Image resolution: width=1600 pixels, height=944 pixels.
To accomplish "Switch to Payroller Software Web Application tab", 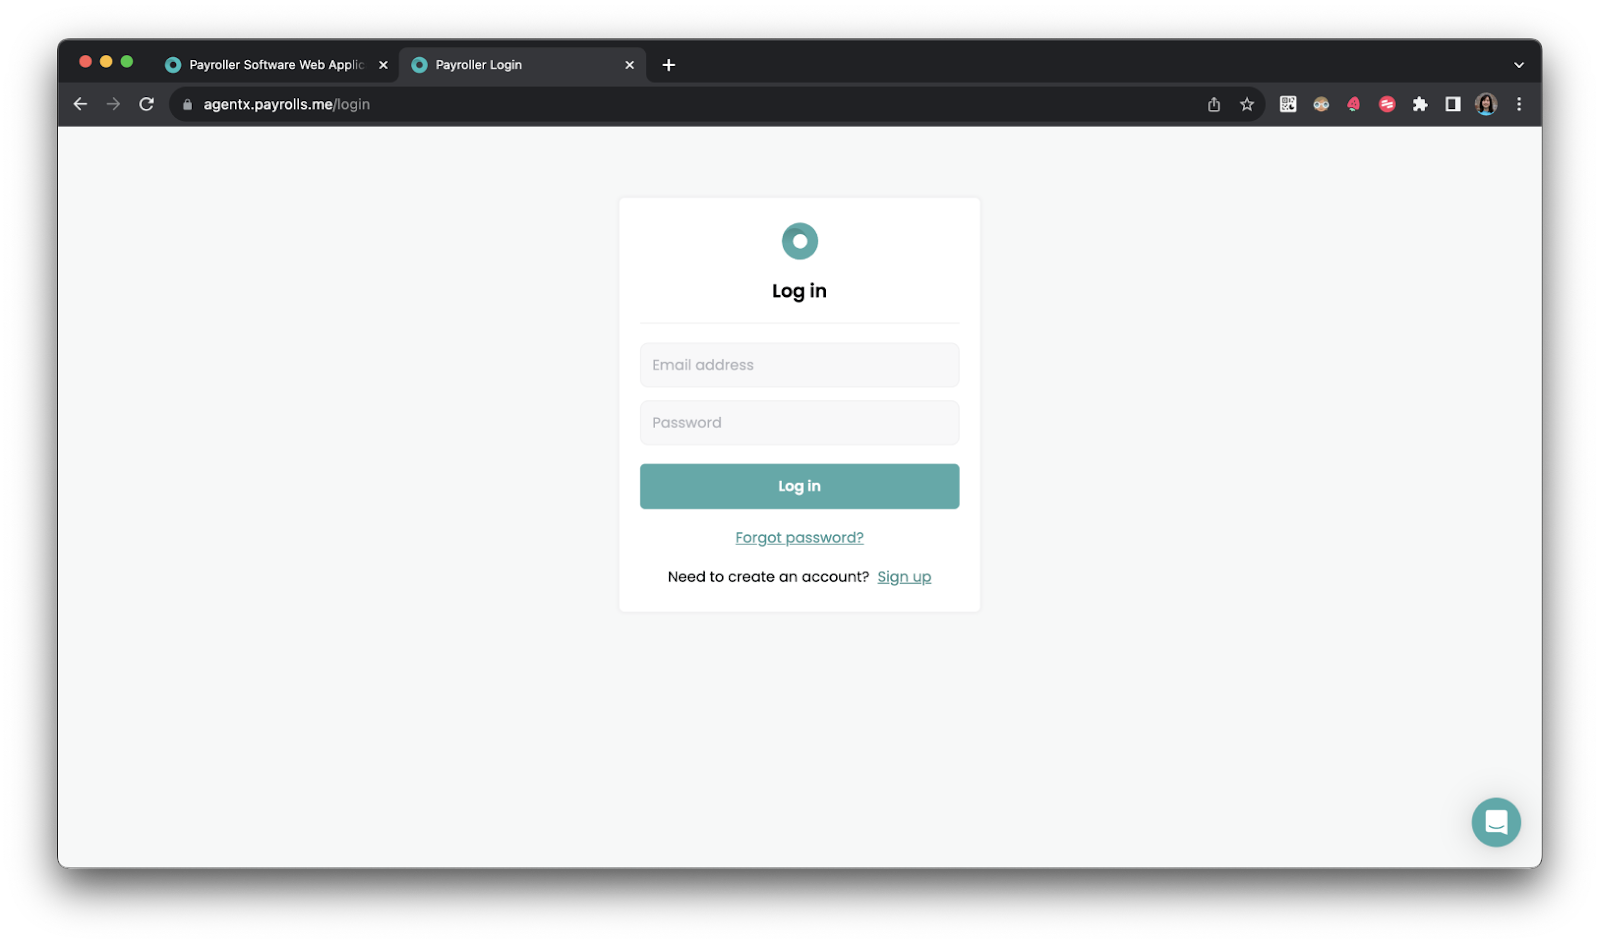I will click(276, 65).
